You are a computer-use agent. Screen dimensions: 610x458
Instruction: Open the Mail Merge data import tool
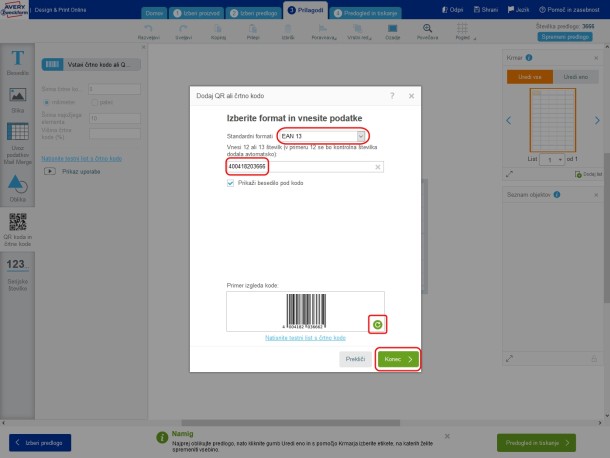17,145
